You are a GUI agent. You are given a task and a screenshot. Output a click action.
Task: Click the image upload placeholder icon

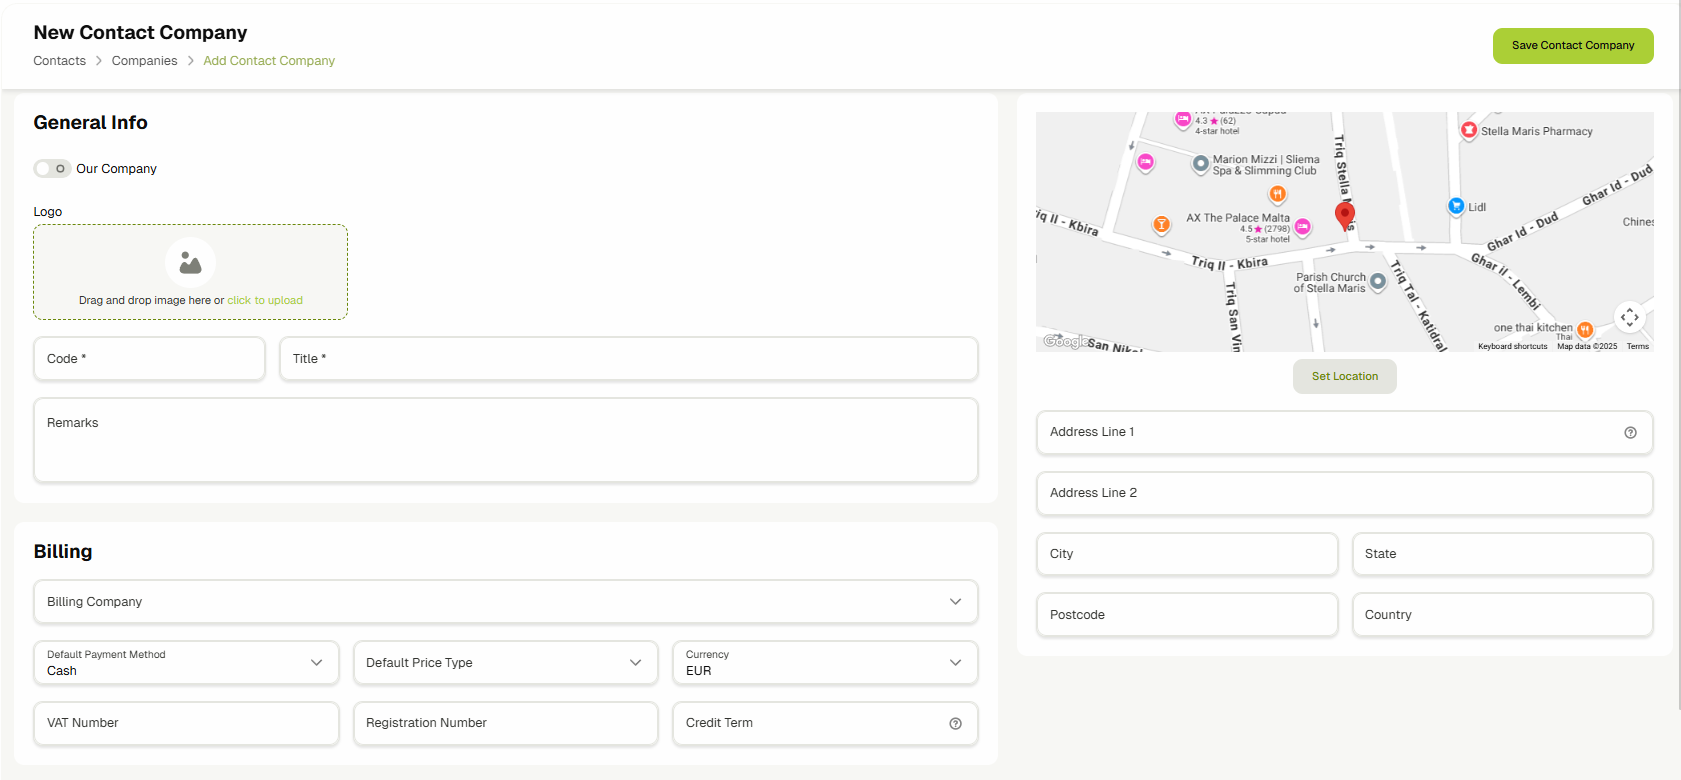190,263
